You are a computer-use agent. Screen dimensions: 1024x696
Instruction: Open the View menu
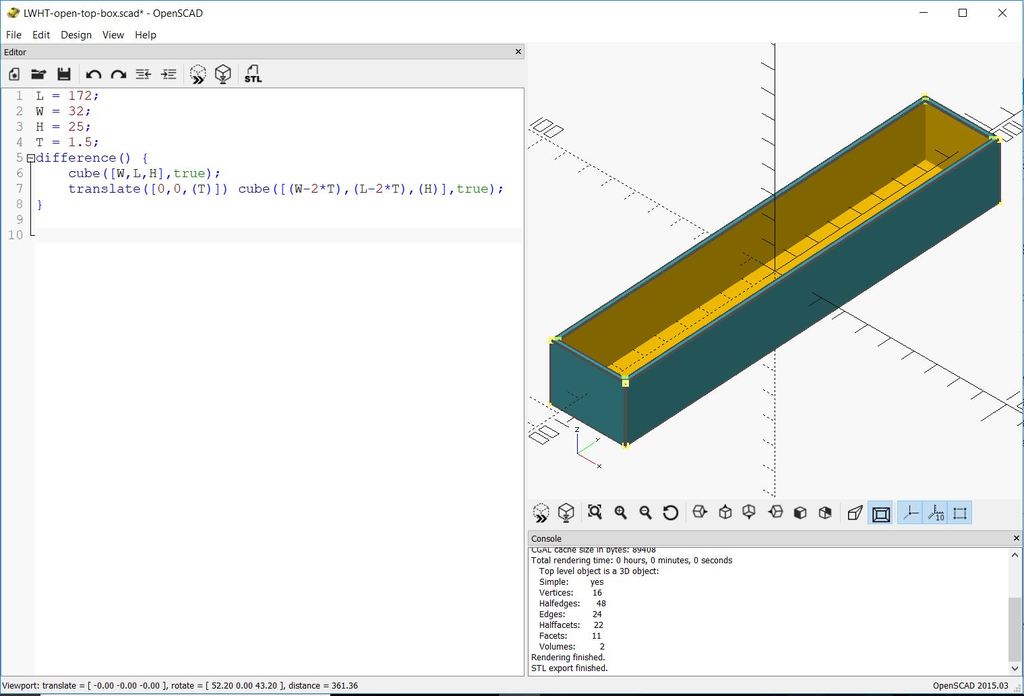pyautogui.click(x=113, y=35)
